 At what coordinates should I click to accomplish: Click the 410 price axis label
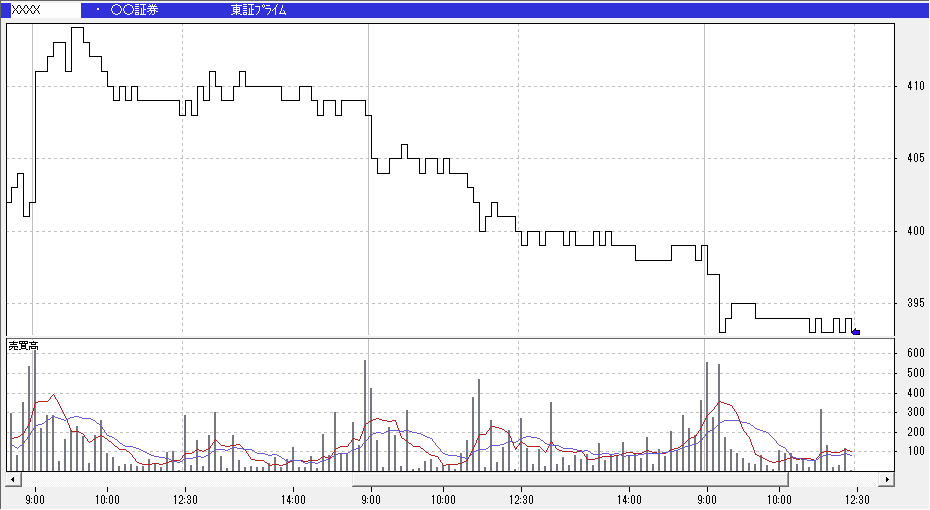[916, 86]
